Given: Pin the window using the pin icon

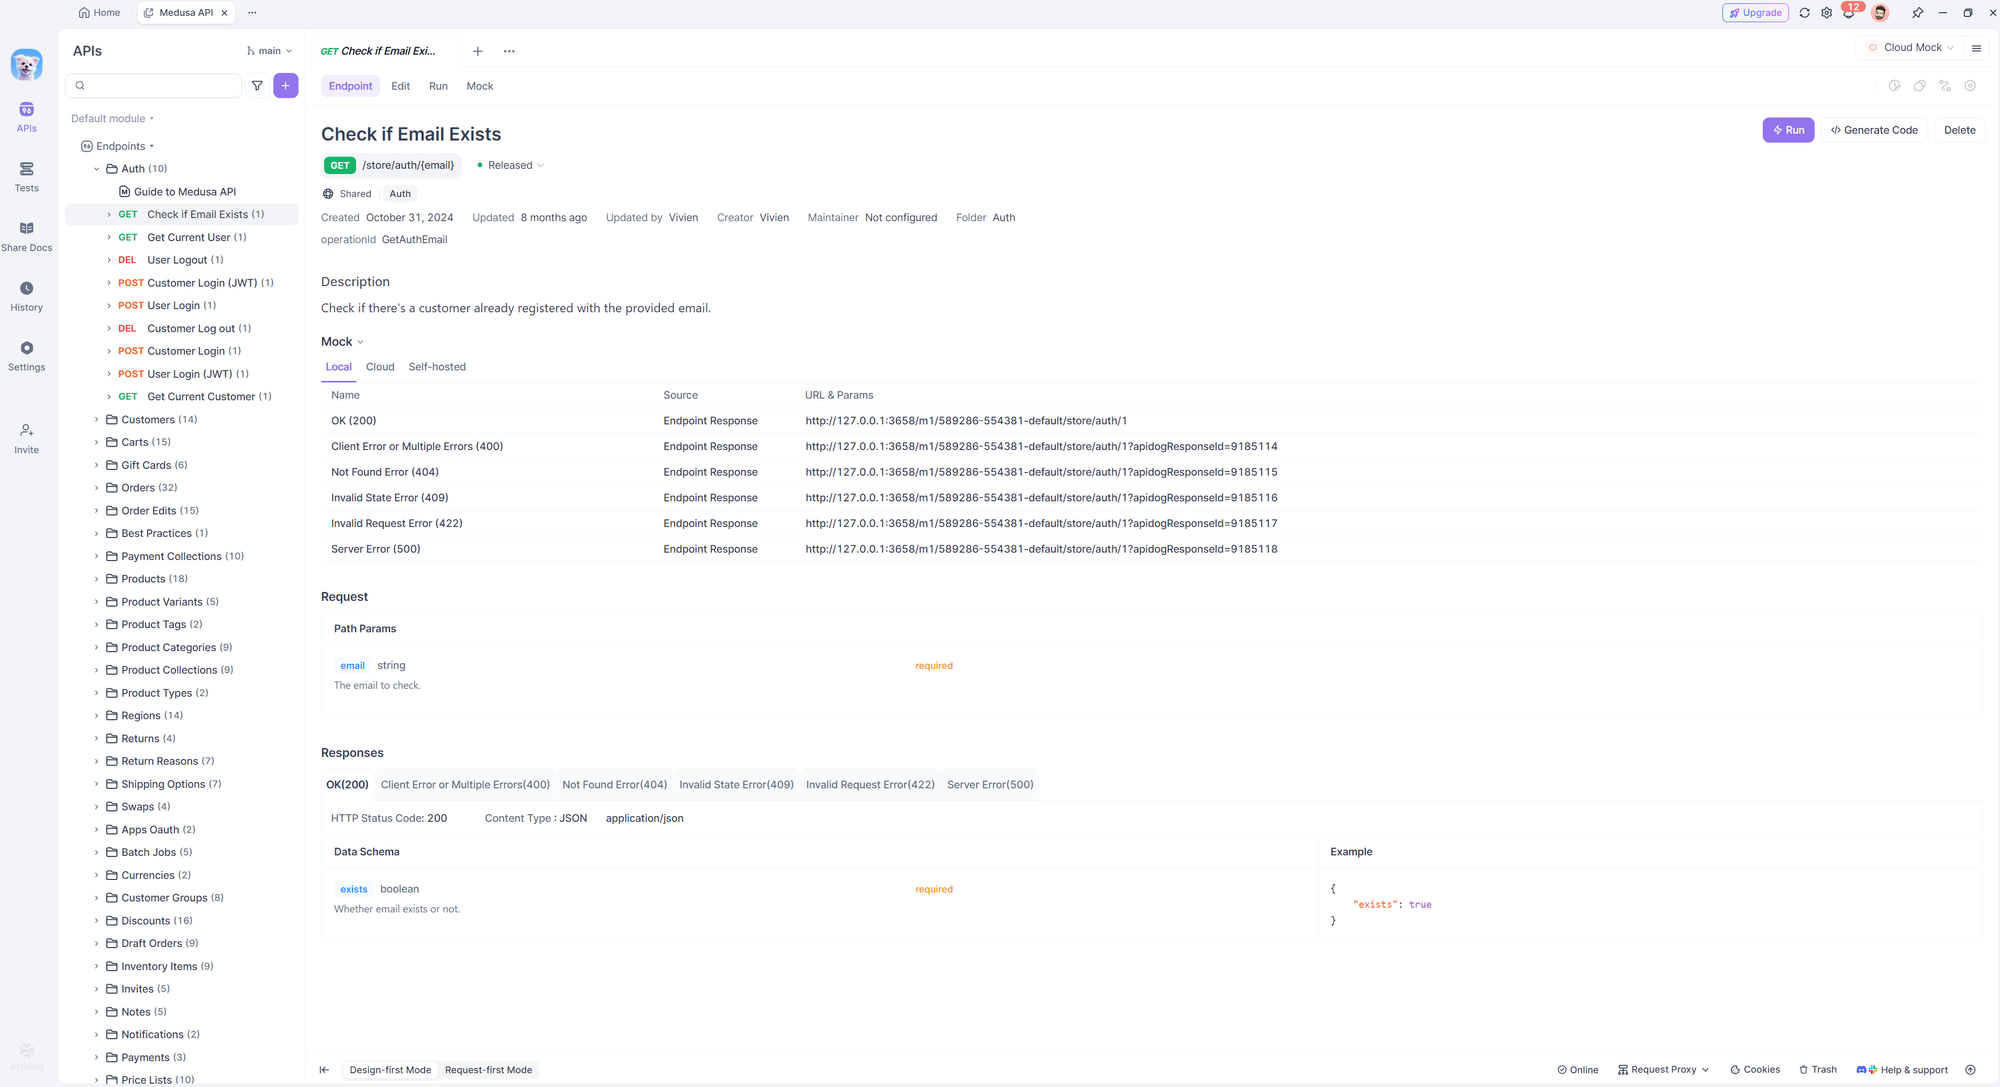Looking at the screenshot, I should [x=1917, y=12].
